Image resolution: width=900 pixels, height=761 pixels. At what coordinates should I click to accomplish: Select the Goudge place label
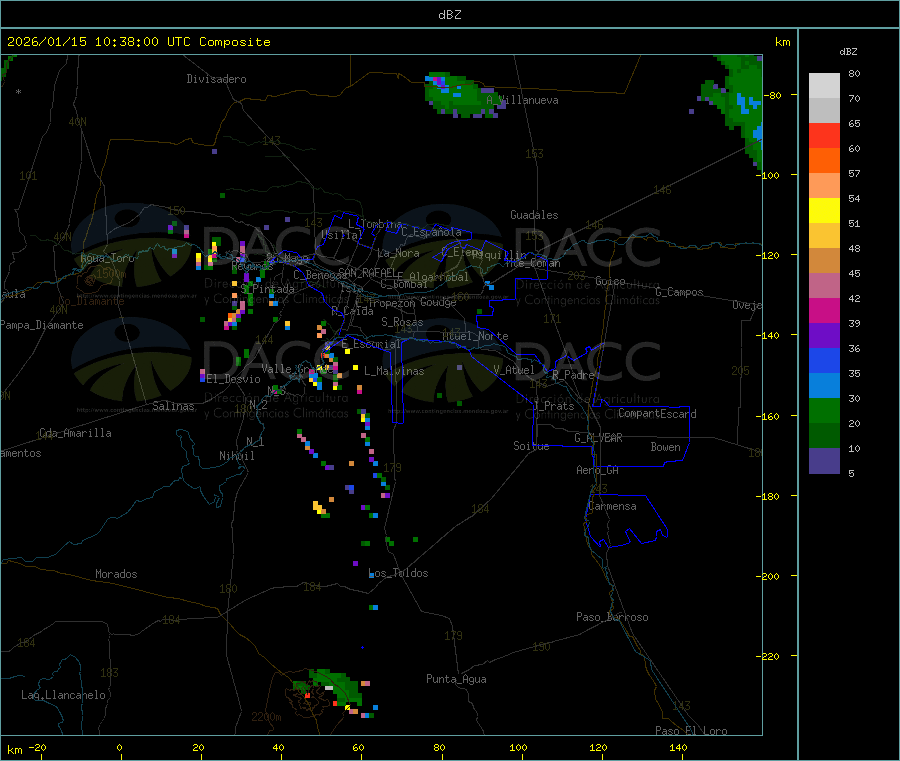click(x=438, y=302)
